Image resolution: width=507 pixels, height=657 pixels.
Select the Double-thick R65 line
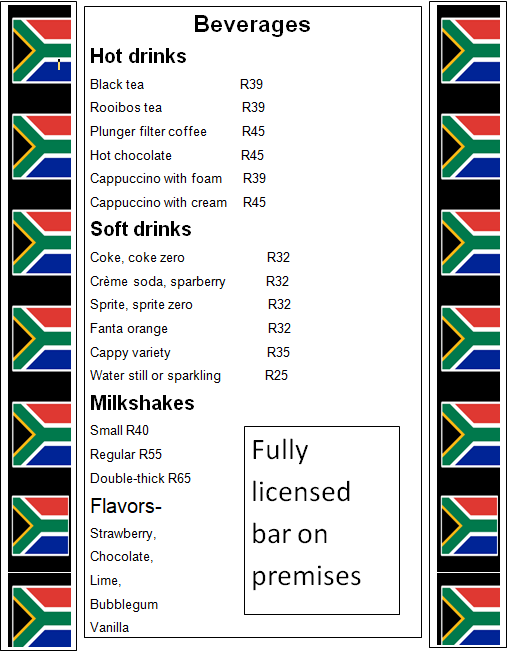point(140,478)
